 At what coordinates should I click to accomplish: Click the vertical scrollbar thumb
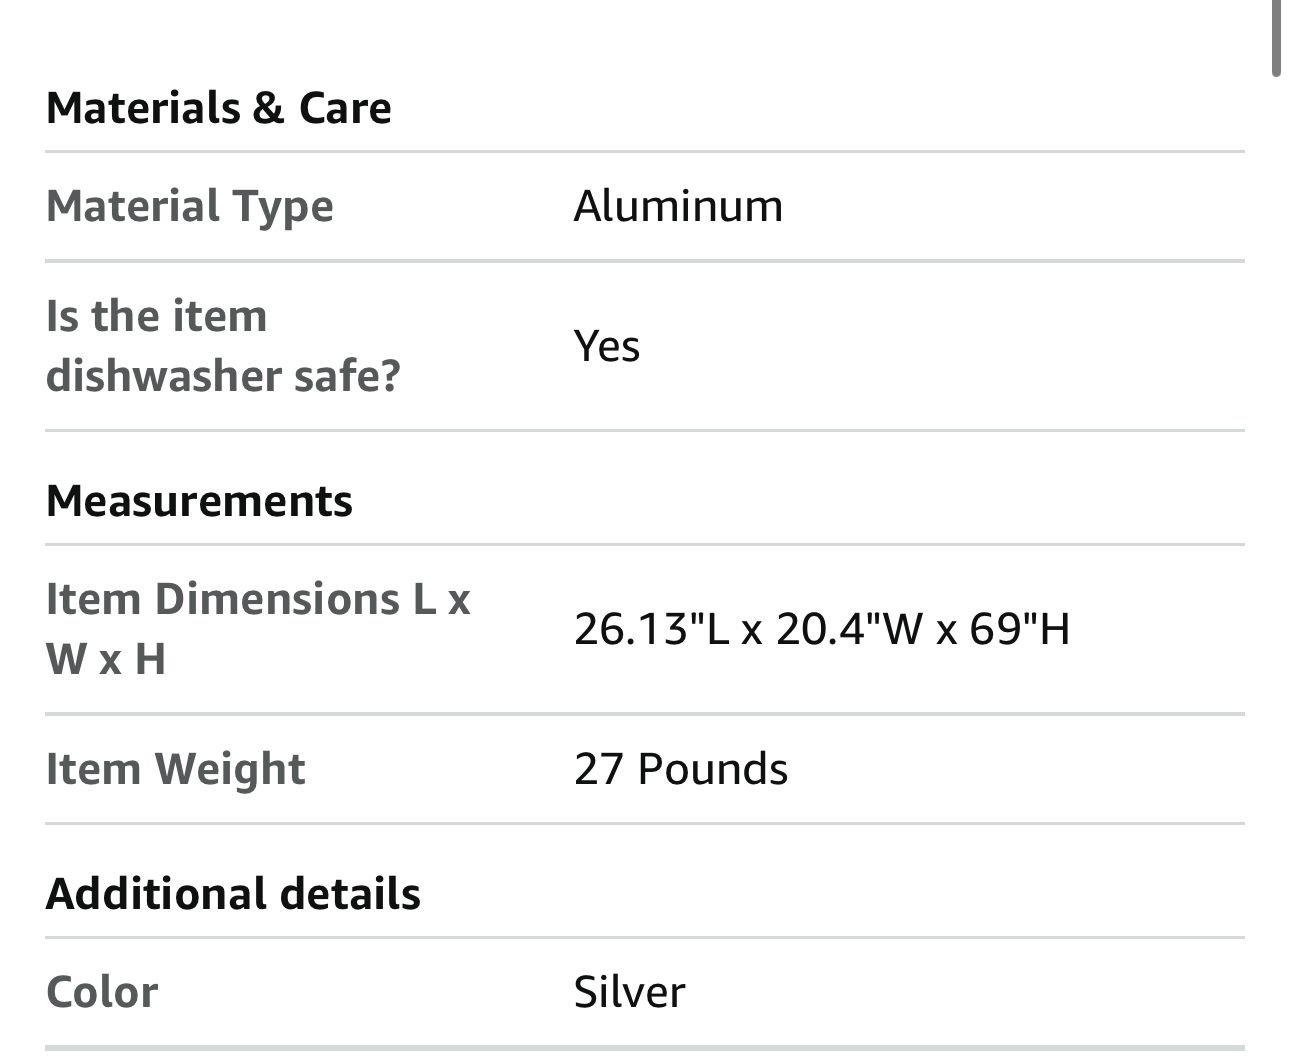click(x=1276, y=38)
